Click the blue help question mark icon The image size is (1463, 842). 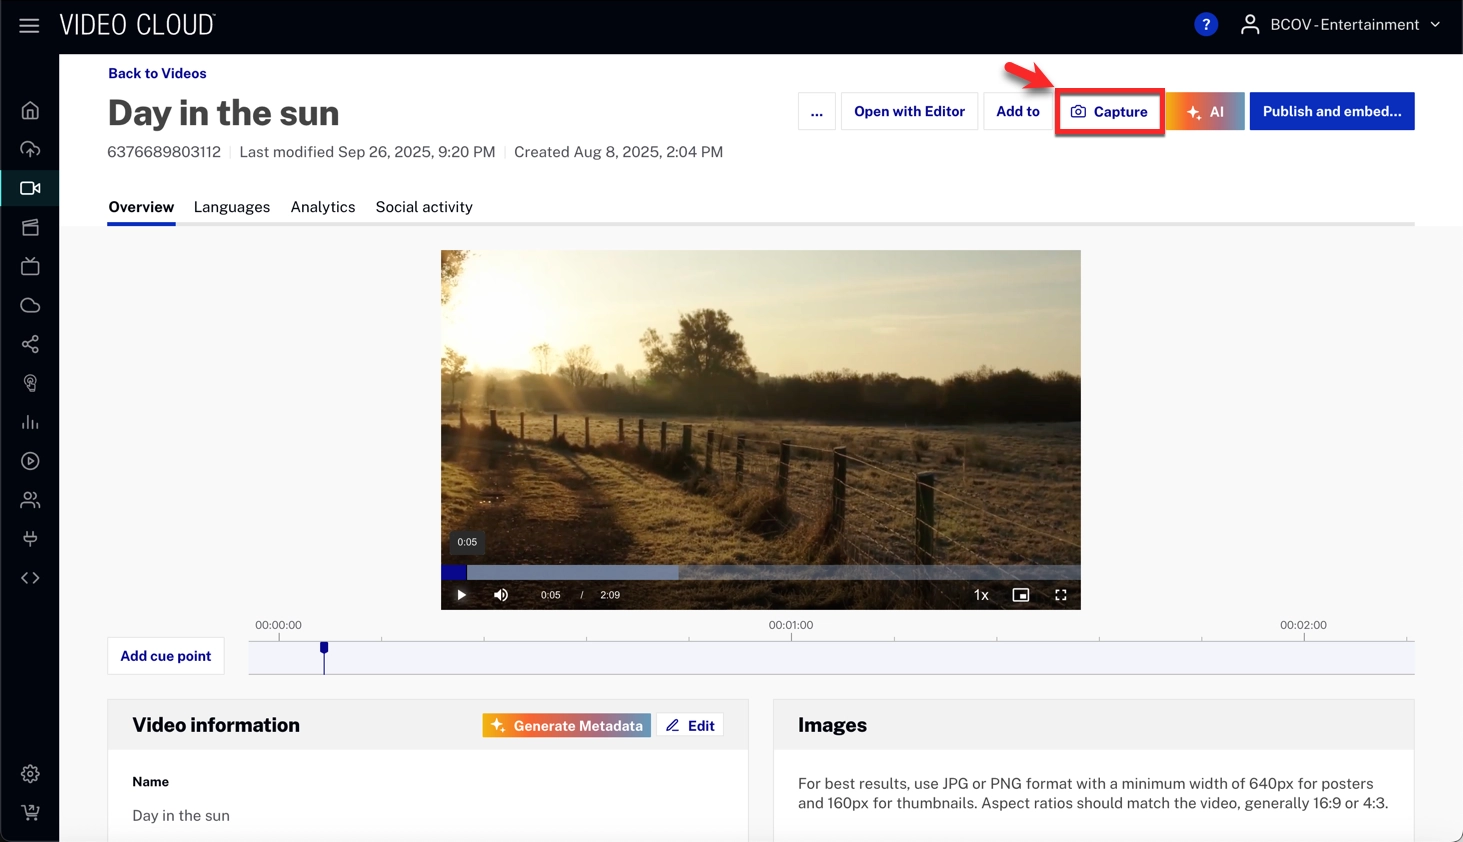(x=1206, y=25)
